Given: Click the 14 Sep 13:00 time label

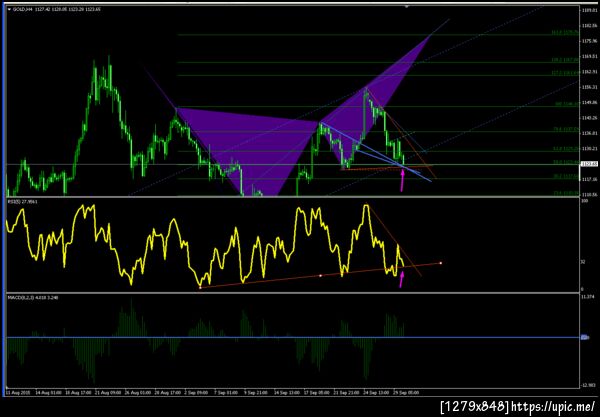Looking at the screenshot, I should tap(287, 393).
